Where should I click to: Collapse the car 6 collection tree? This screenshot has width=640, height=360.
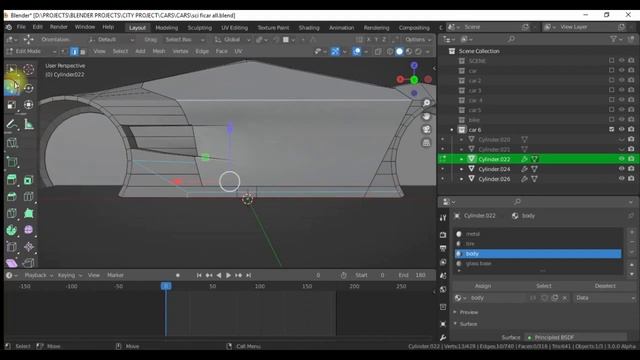coord(452,130)
